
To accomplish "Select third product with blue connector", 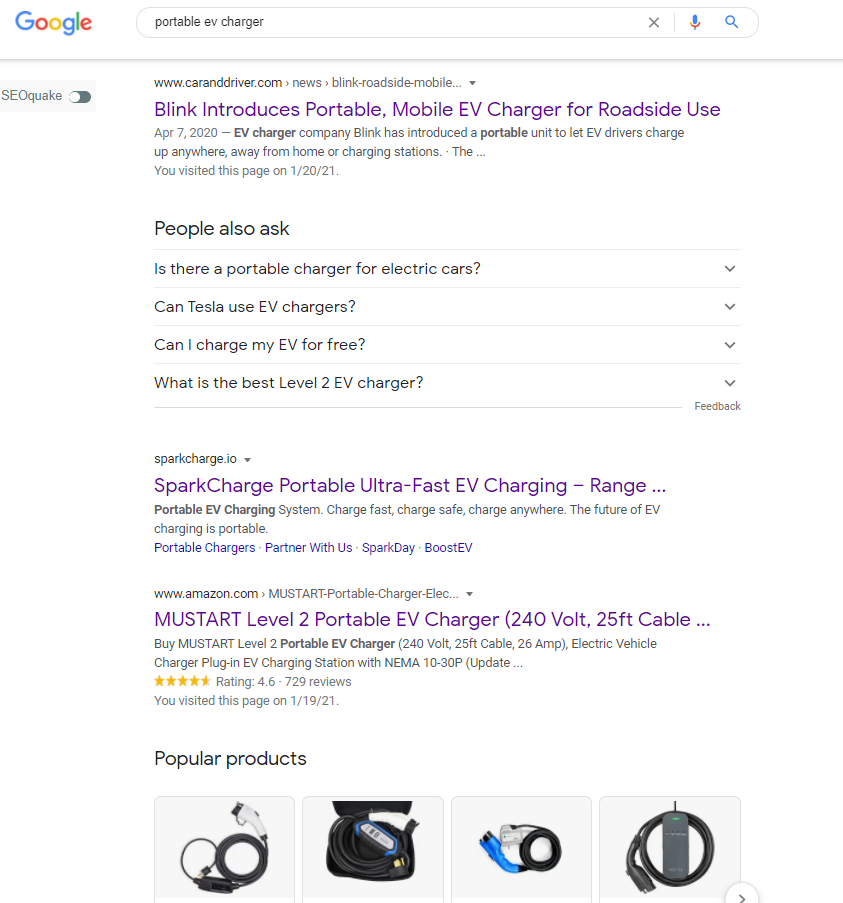I will tap(522, 849).
